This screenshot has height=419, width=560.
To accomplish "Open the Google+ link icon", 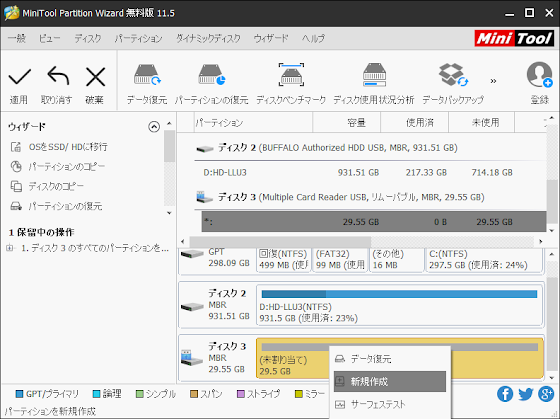I will pyautogui.click(x=546, y=394).
